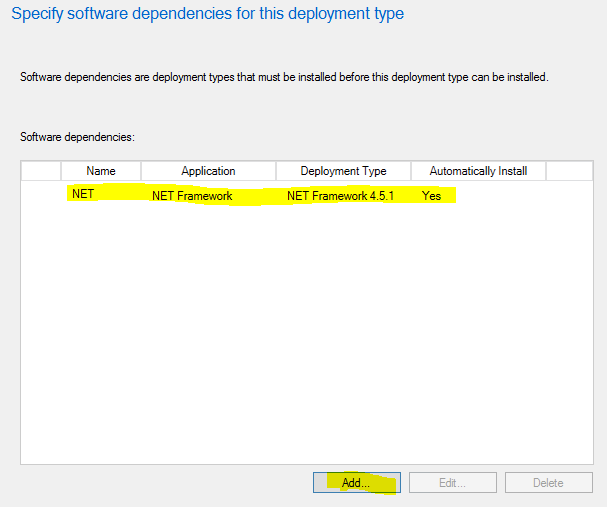Click the empty first cell of the NET row
This screenshot has height=507, width=607.
coord(41,196)
